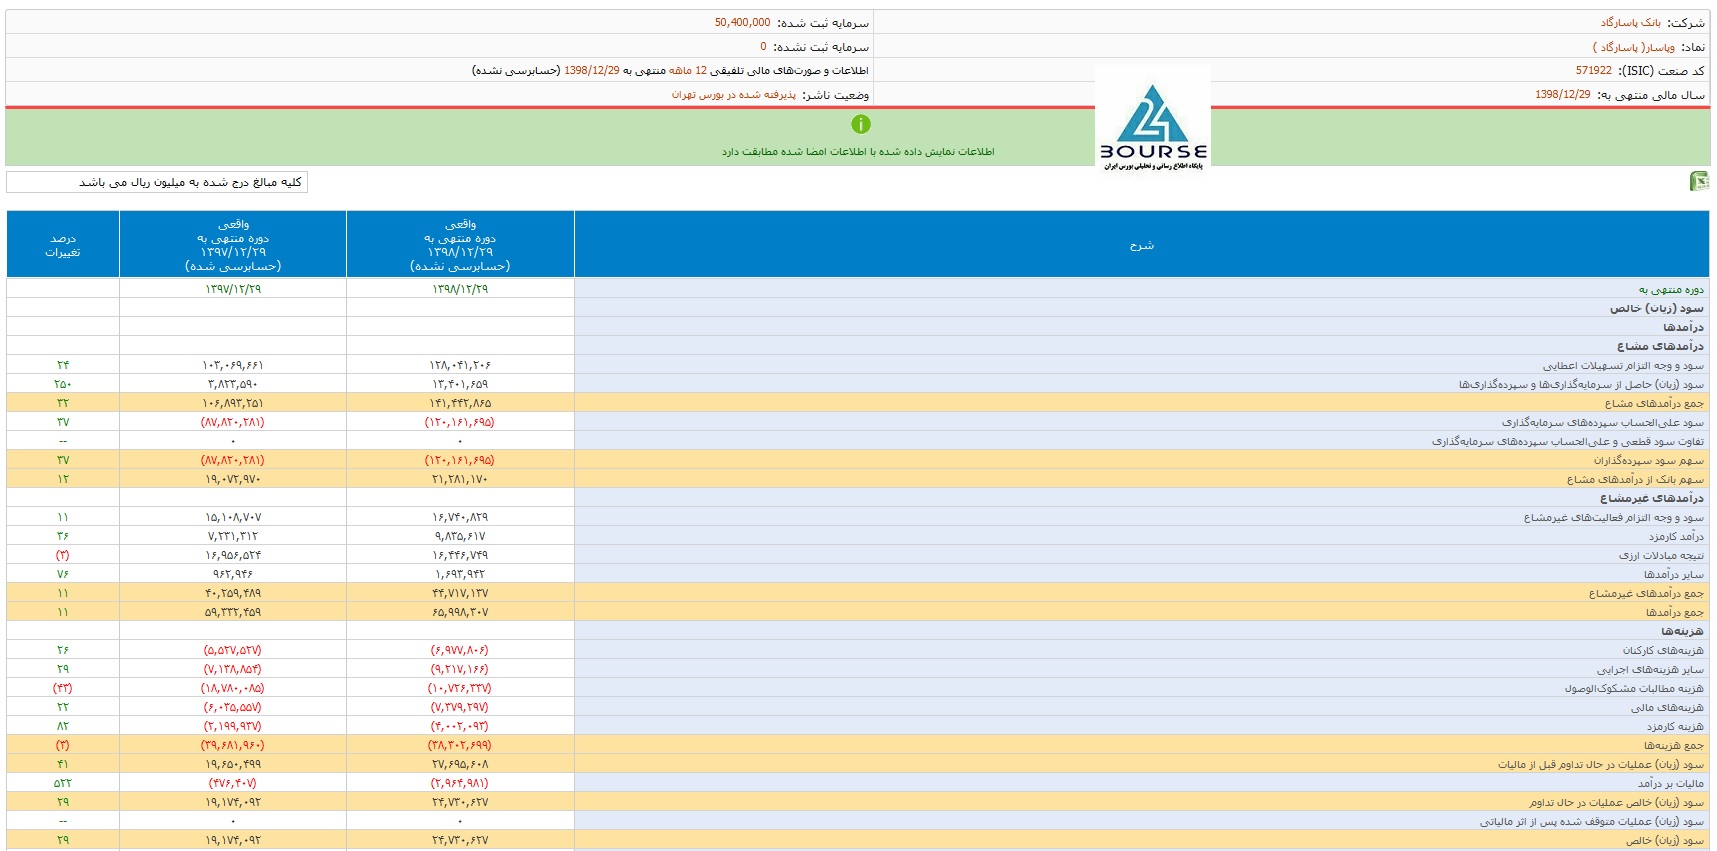This screenshot has height=851, width=1717.
Task: Select the percent change '۷۶'
Action: point(63,574)
